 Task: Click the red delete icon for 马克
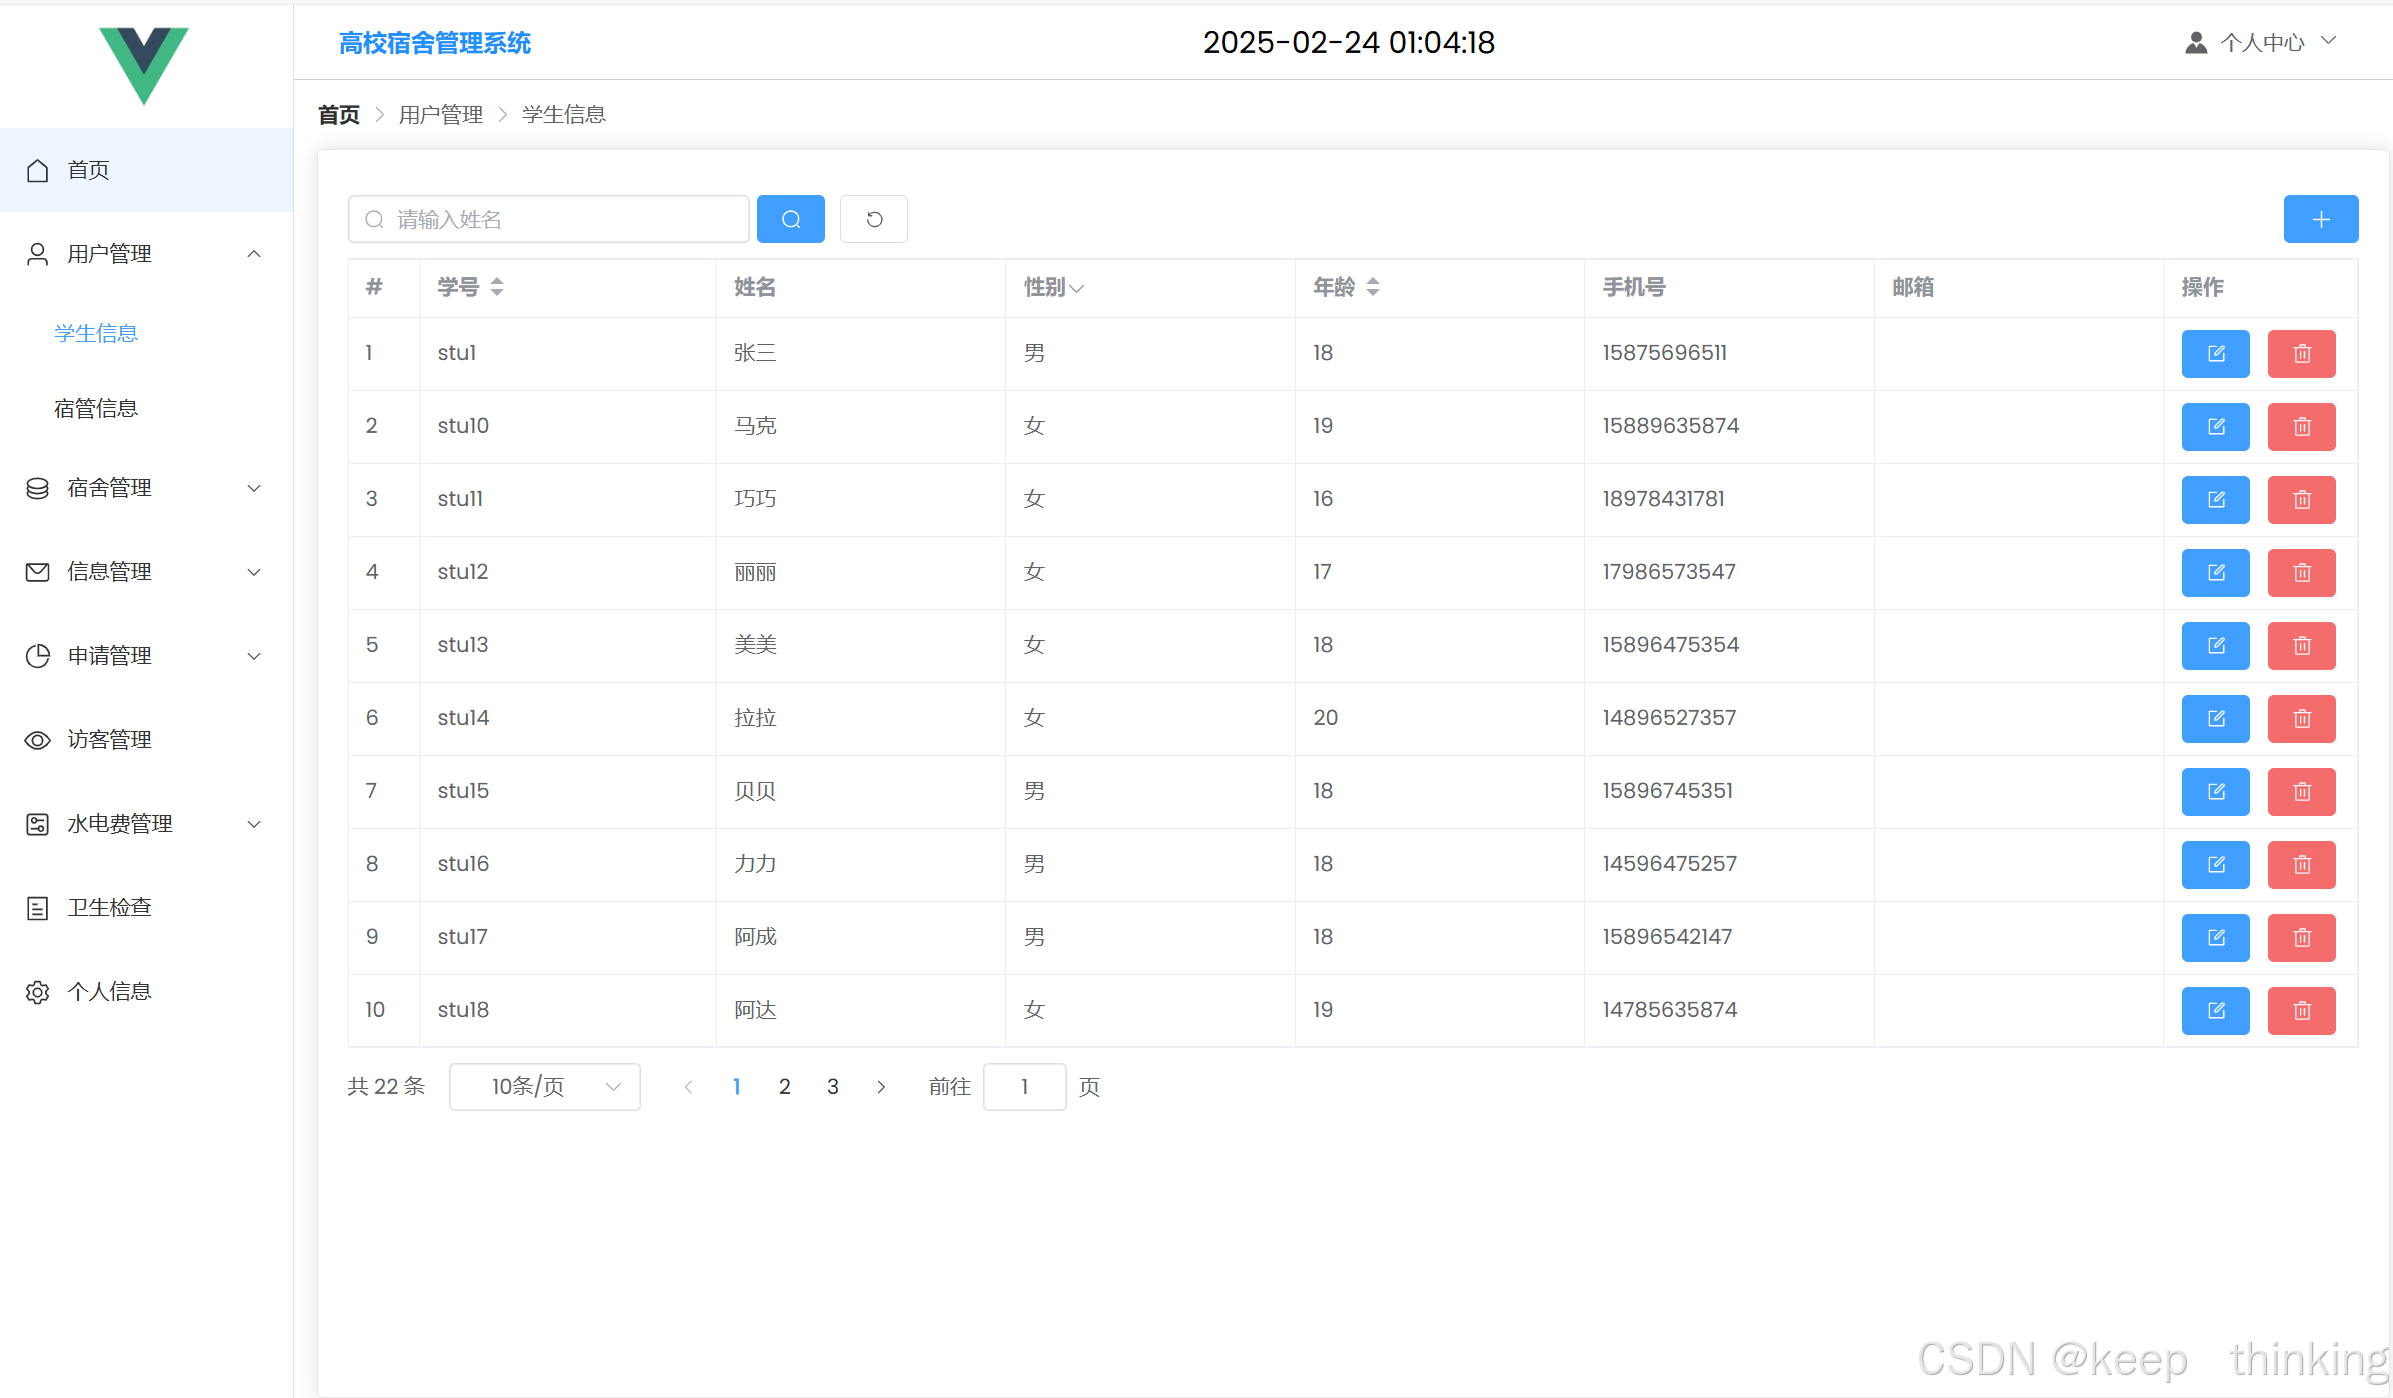pos(2301,427)
